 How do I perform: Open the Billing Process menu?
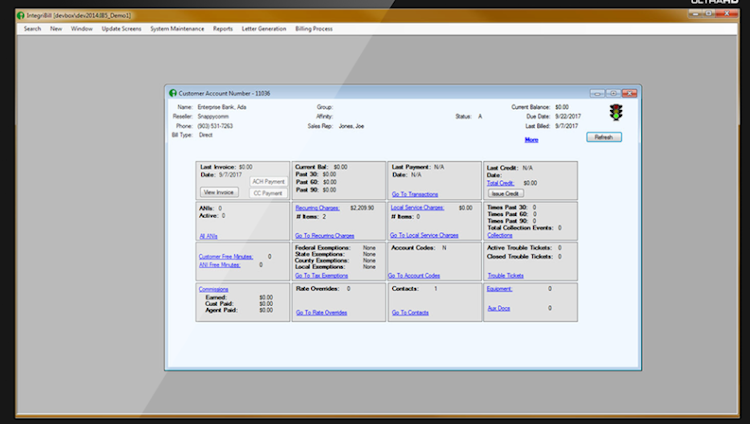pyautogui.click(x=314, y=29)
